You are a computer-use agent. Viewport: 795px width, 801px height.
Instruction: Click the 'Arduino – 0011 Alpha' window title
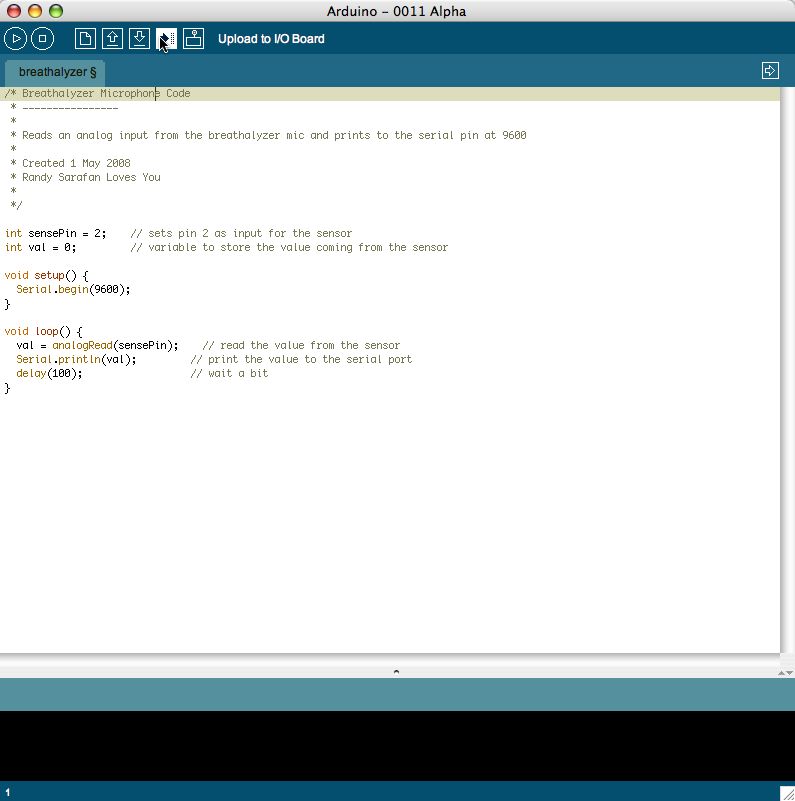(x=396, y=11)
